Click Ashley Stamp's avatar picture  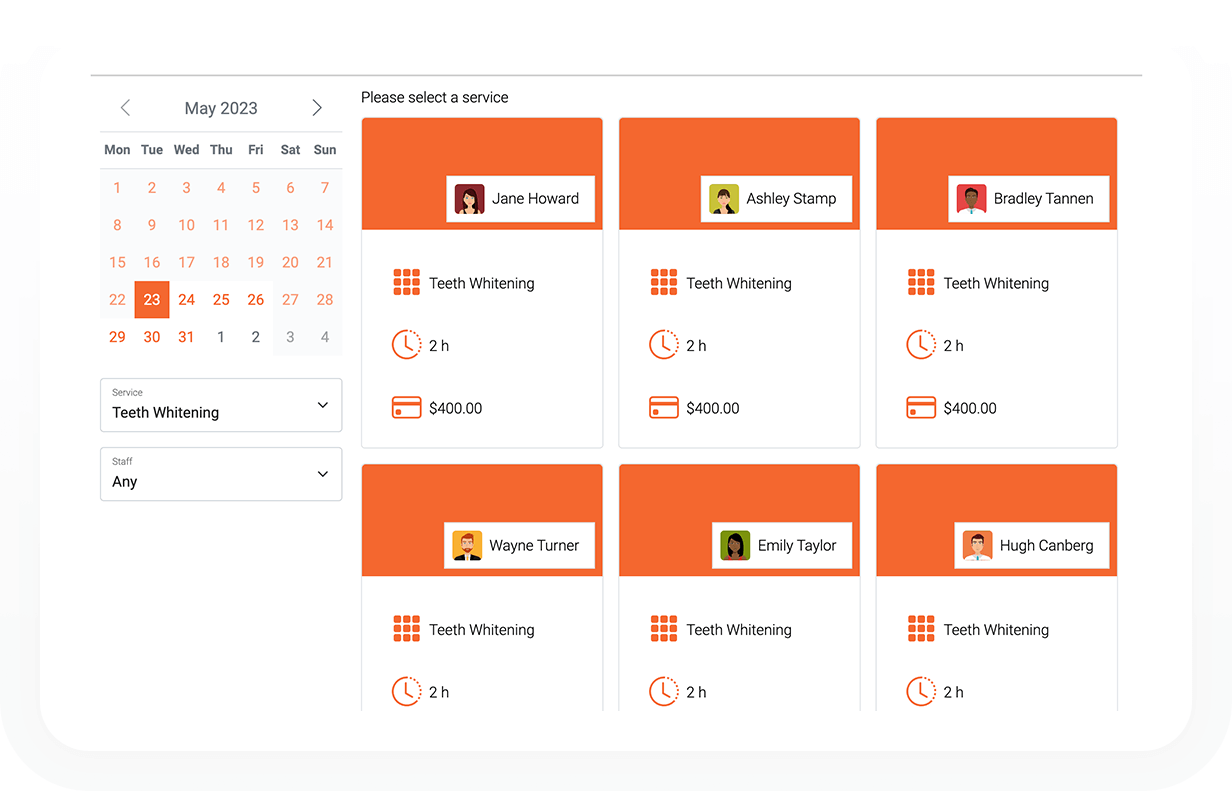tap(724, 199)
